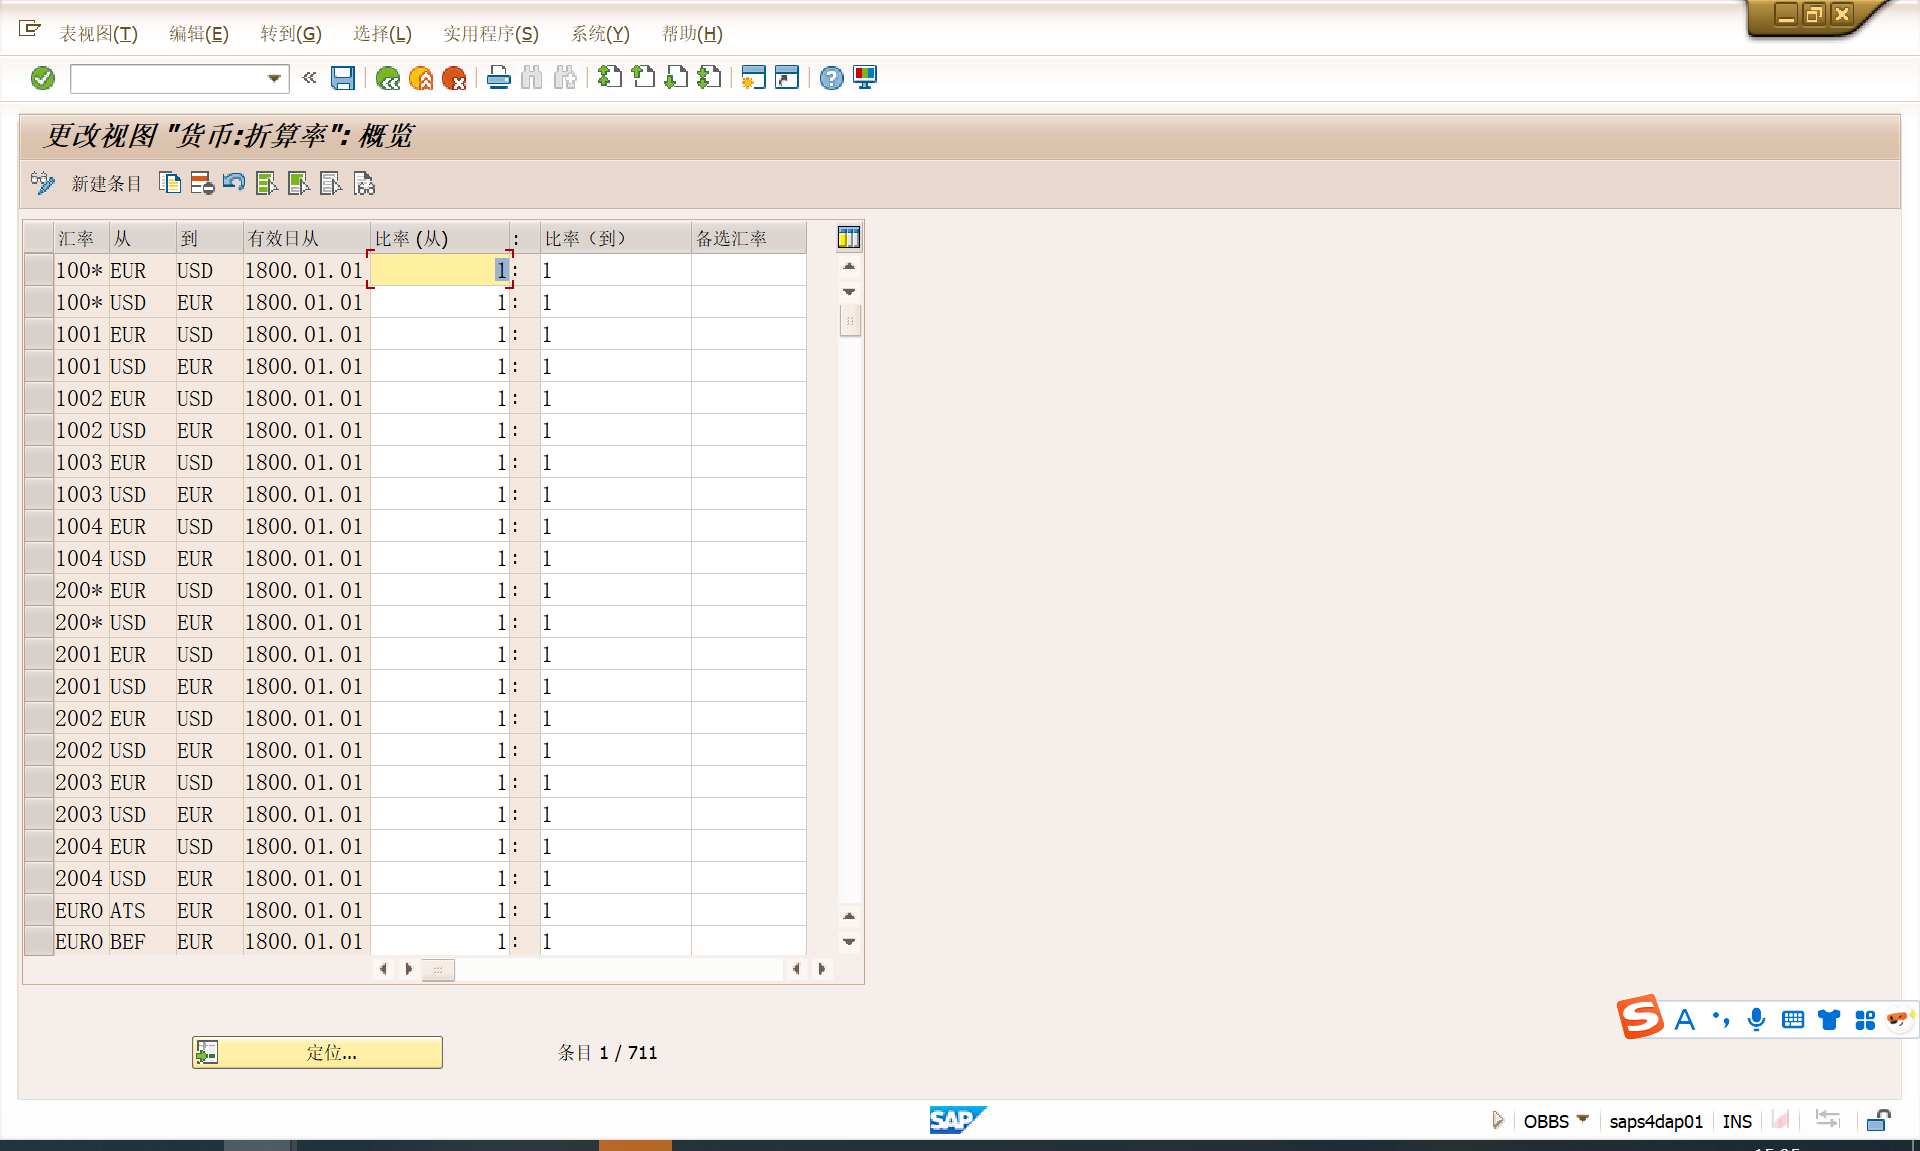
Task: Open the 编辑(E) menu
Action: coord(198,34)
